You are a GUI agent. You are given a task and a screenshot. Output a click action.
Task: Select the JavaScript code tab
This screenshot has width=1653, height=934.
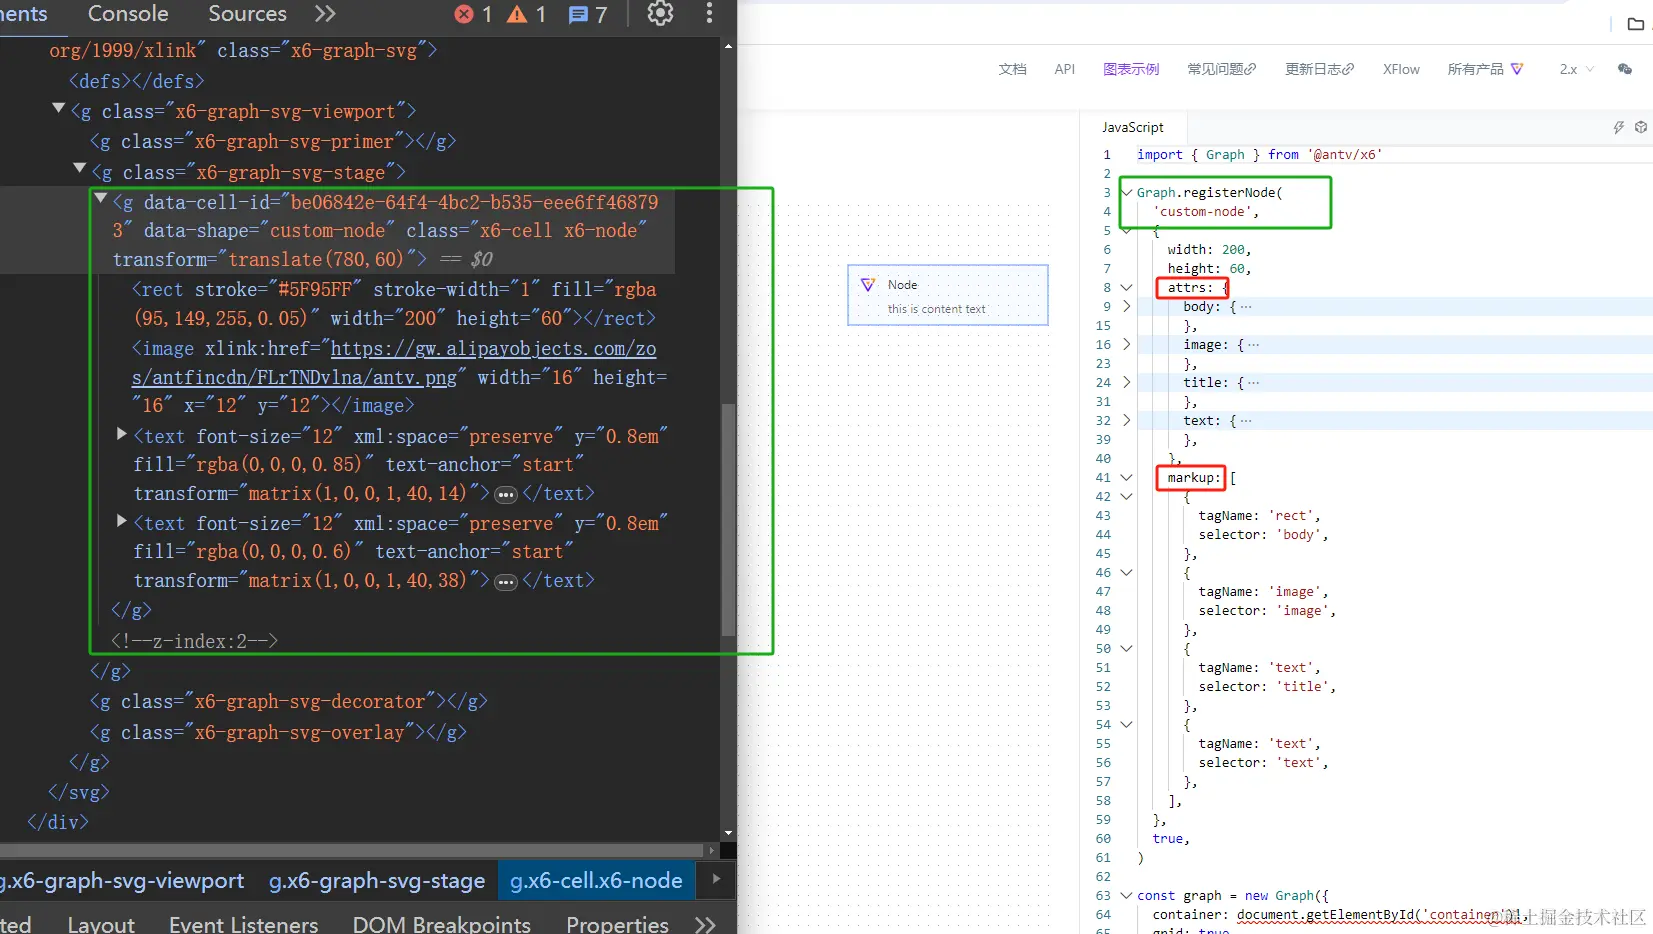point(1132,127)
